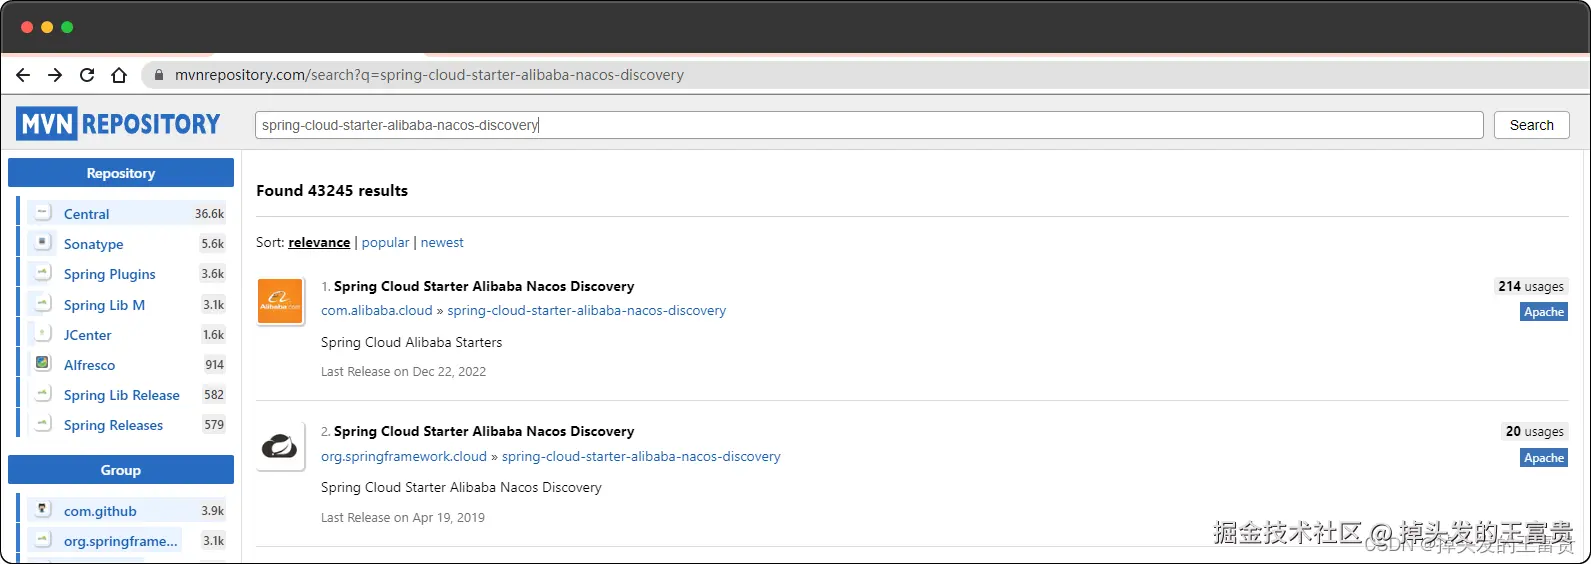Click the com.github group icon
1591x564 pixels.
(42, 510)
